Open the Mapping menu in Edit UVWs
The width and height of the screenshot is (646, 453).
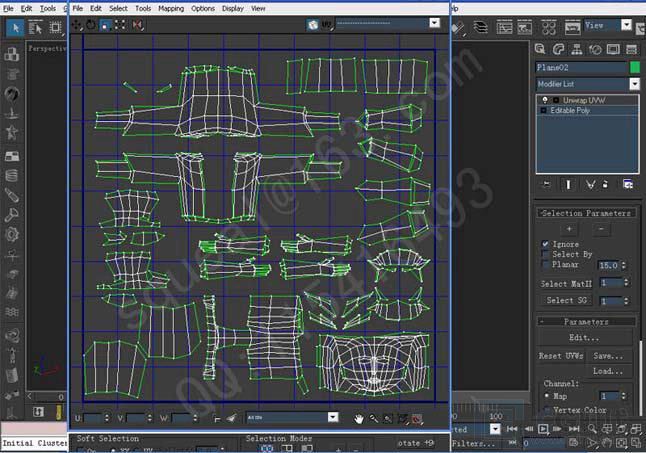point(171,8)
